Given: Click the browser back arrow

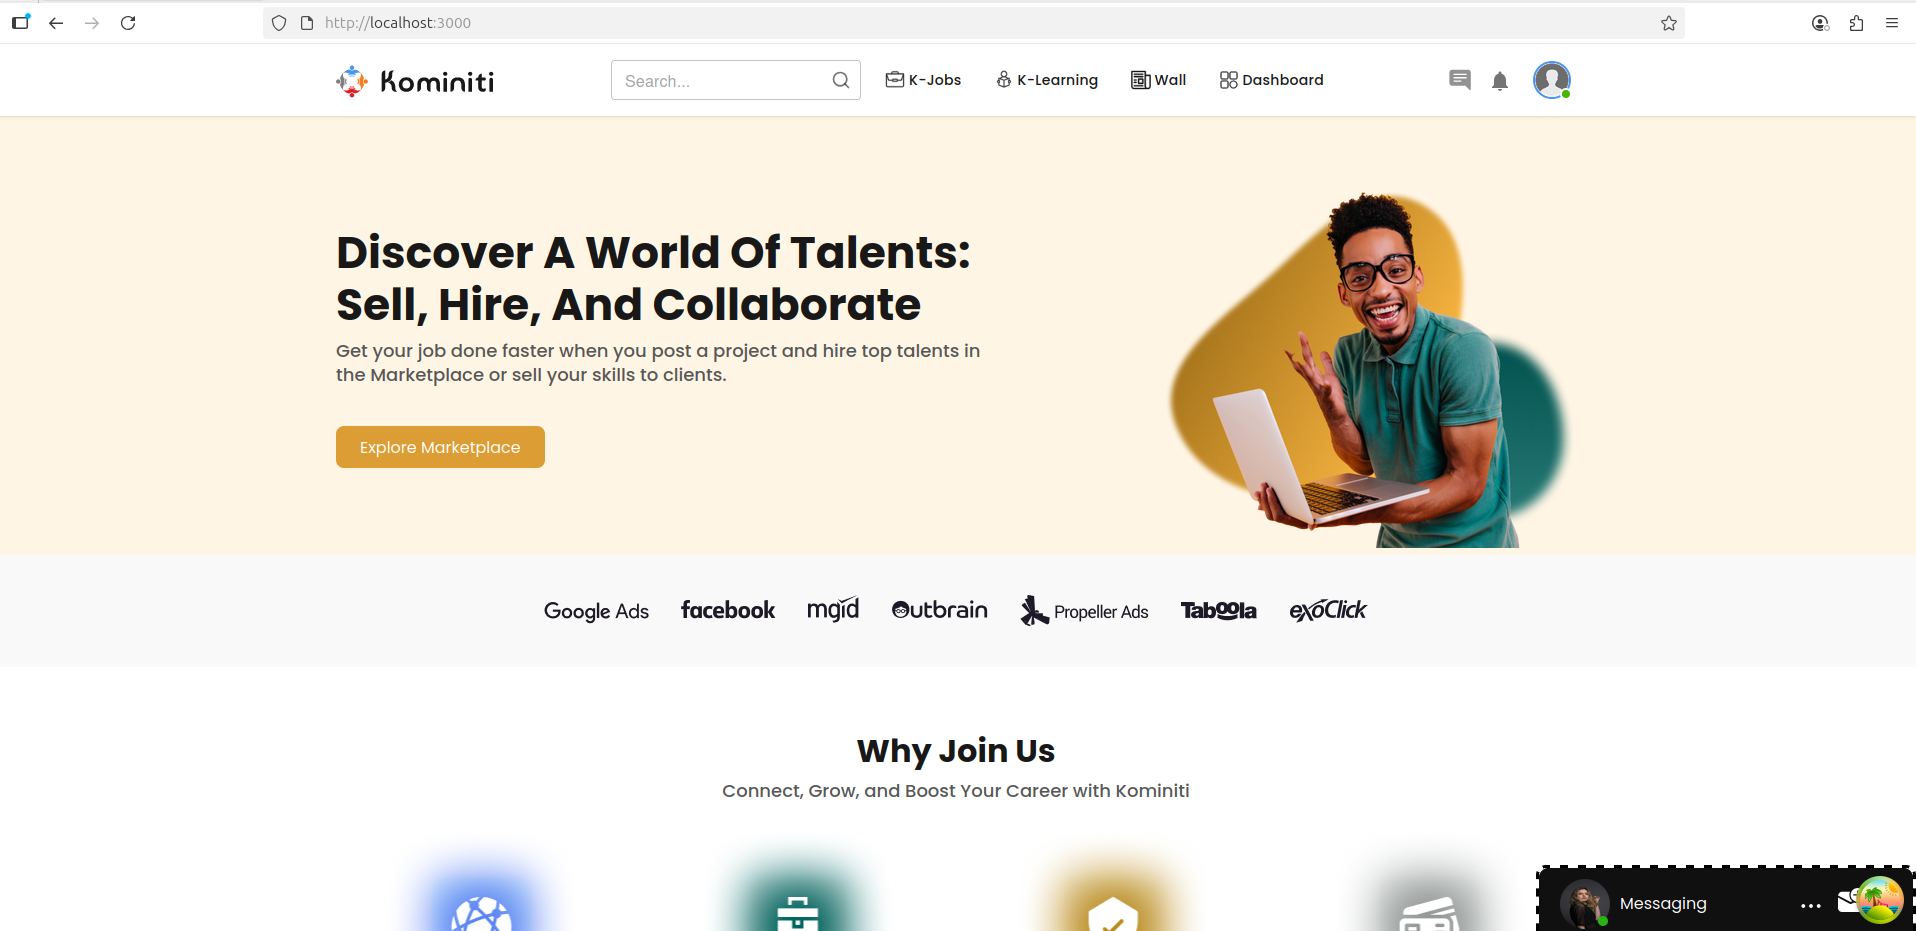Looking at the screenshot, I should pos(56,23).
